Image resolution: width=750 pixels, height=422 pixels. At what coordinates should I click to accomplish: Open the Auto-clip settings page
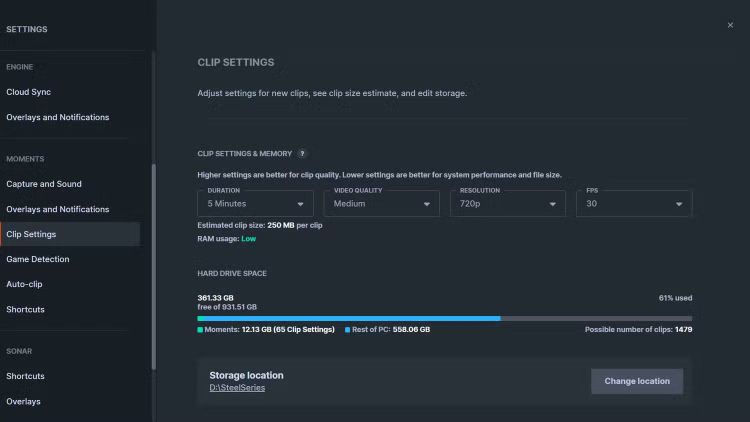point(25,284)
